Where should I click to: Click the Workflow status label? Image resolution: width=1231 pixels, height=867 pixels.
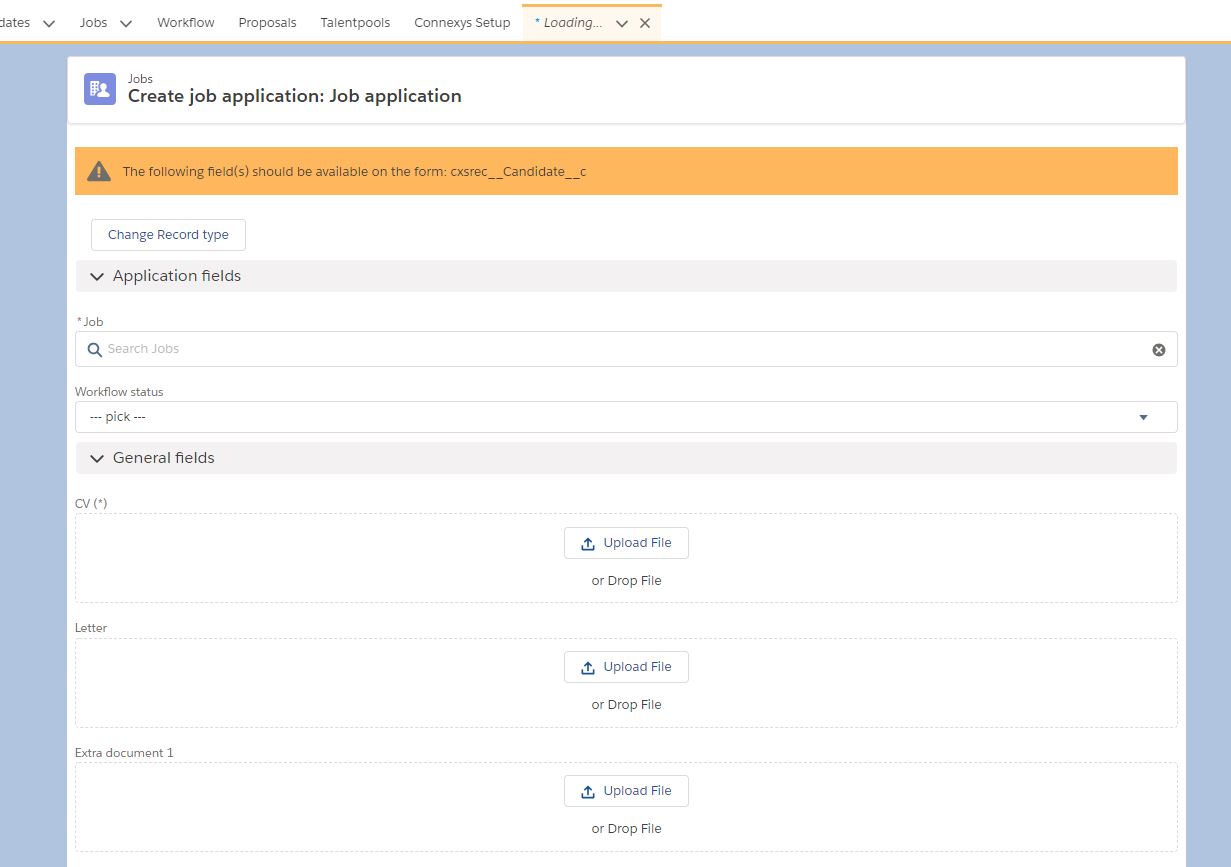pos(119,392)
